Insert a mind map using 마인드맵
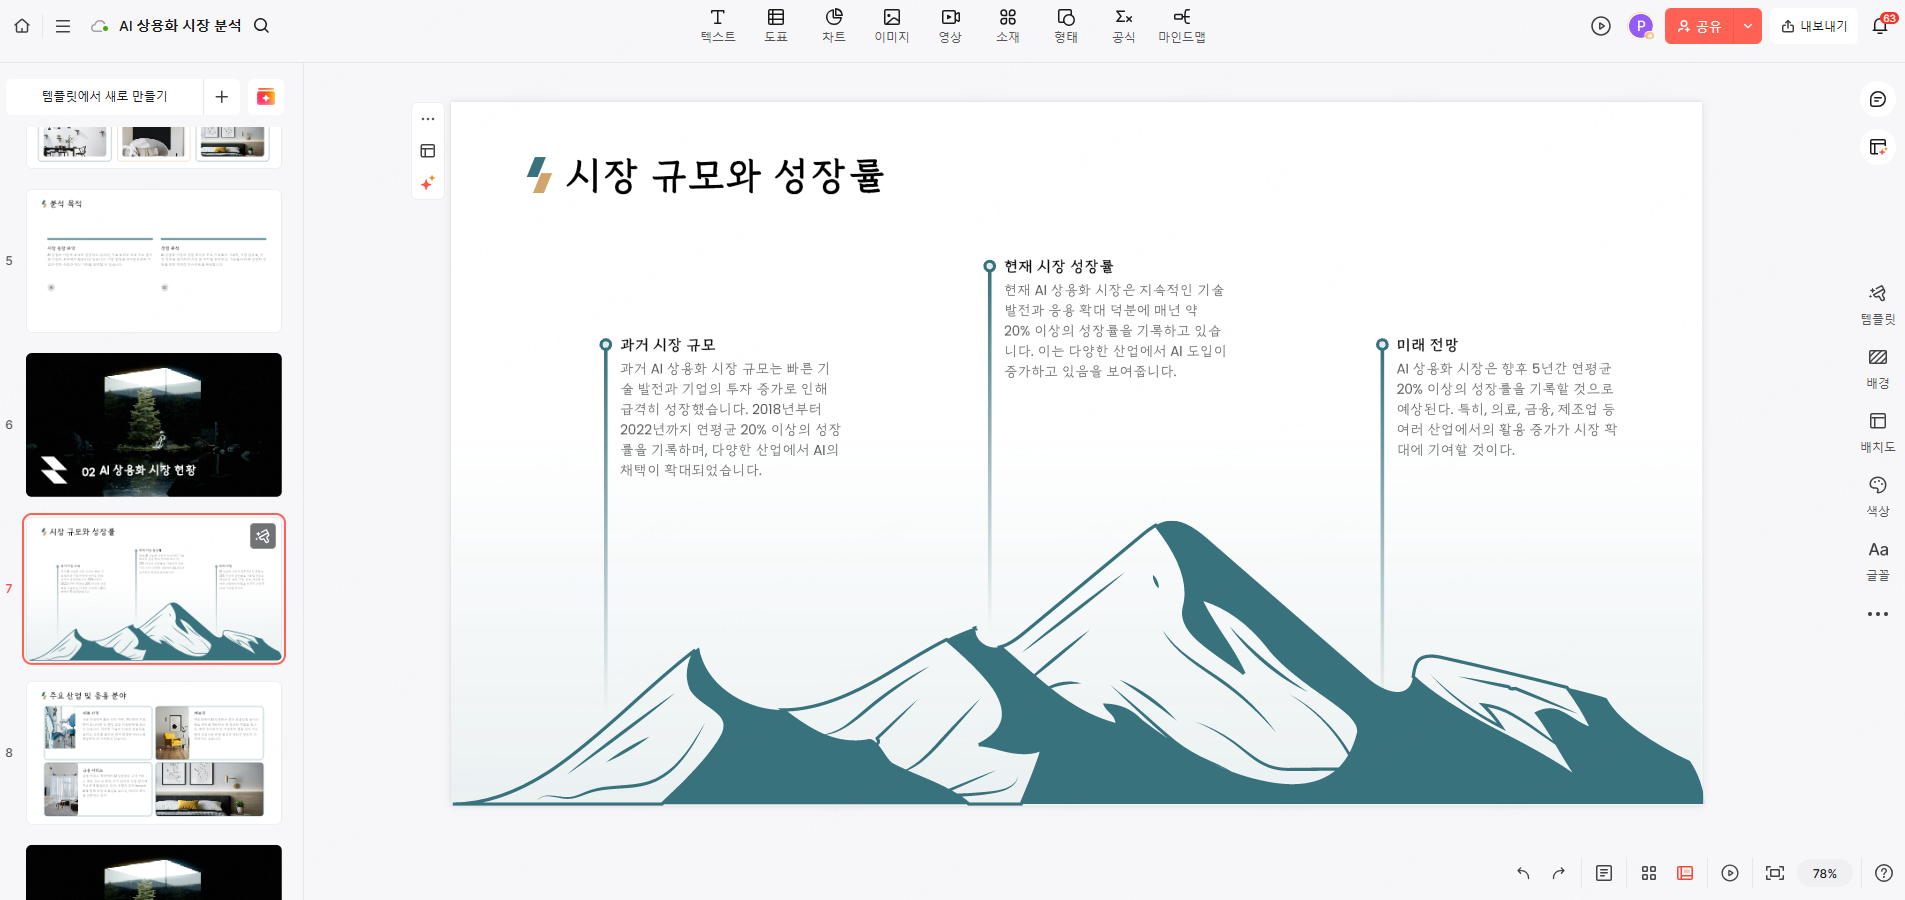 click(x=1182, y=26)
